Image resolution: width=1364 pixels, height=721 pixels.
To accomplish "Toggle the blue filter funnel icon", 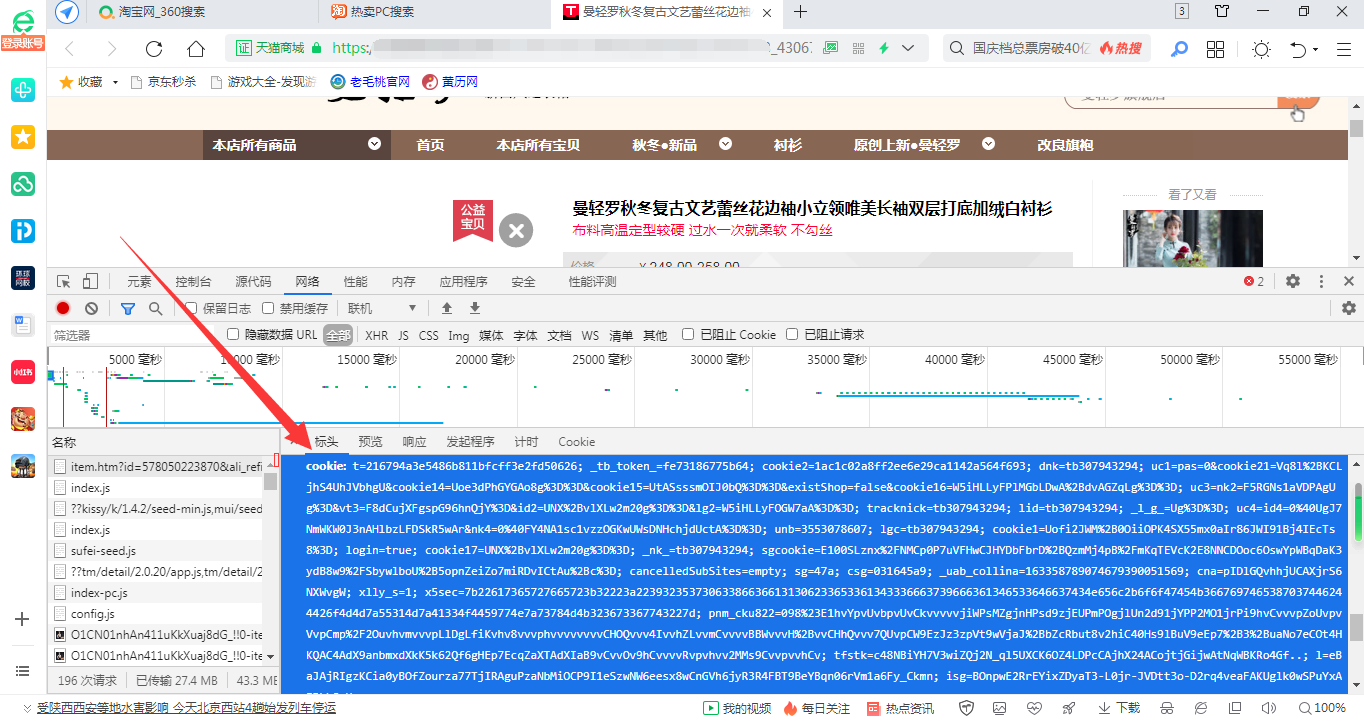I will pyautogui.click(x=128, y=308).
